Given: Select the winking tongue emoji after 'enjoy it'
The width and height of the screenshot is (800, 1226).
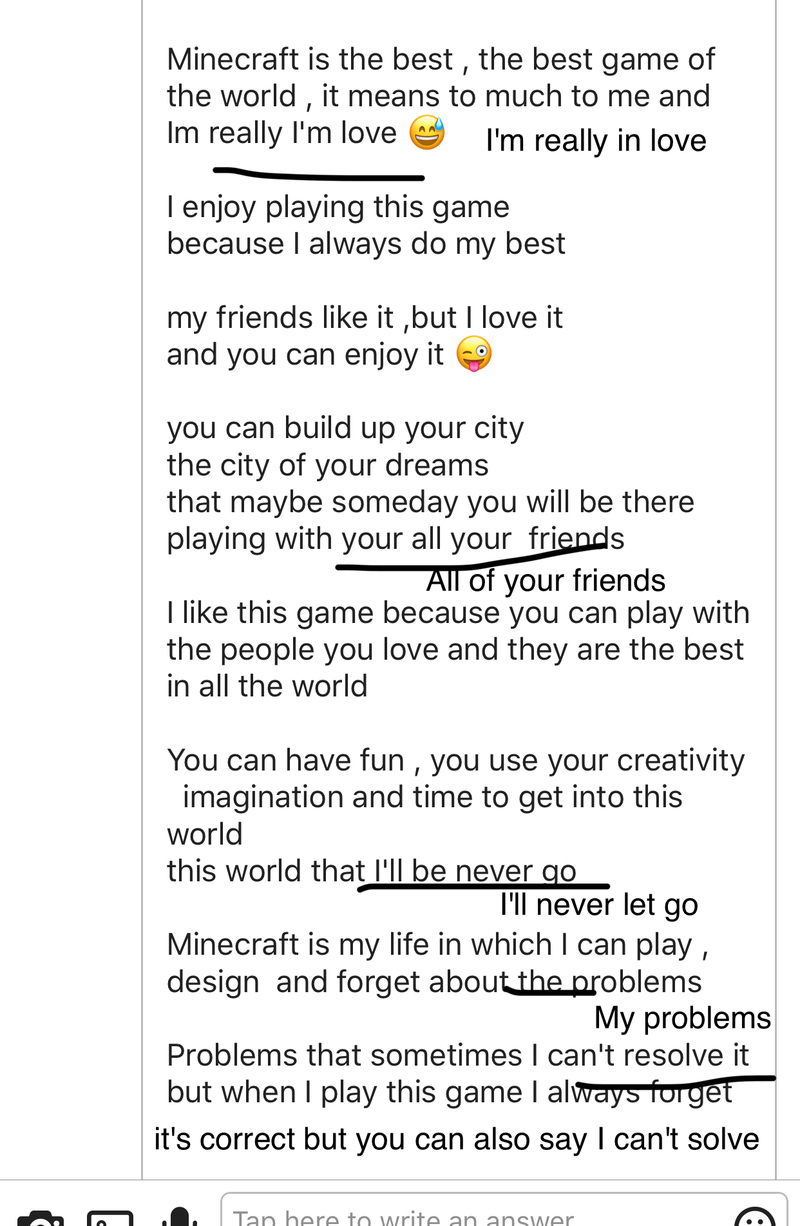Looking at the screenshot, I should (474, 355).
